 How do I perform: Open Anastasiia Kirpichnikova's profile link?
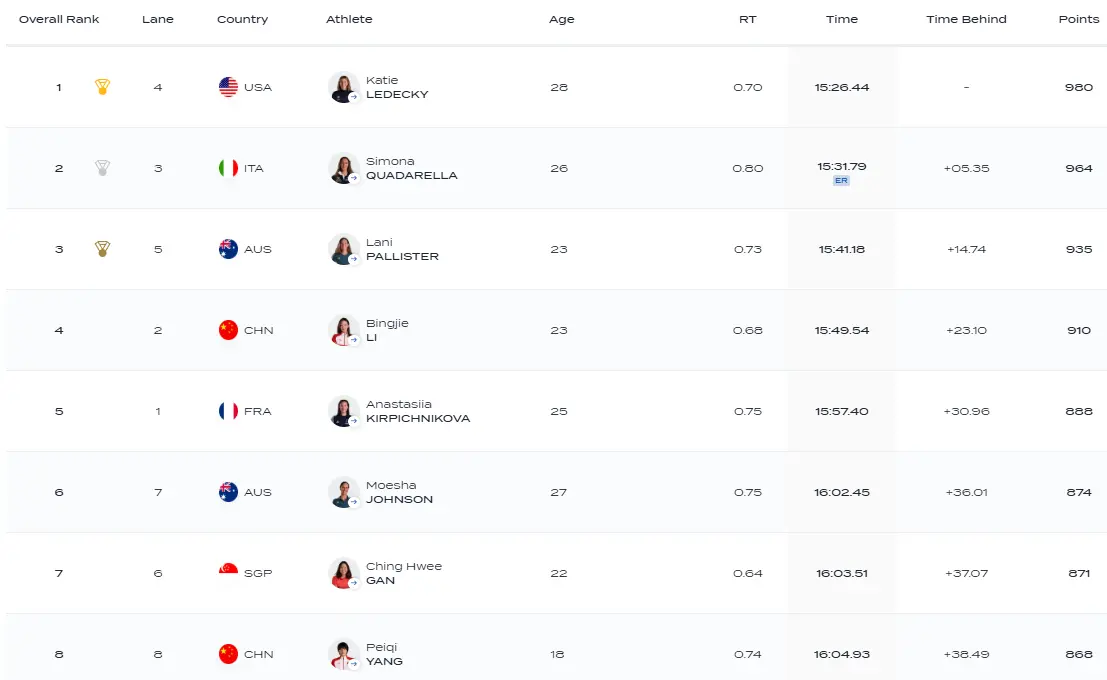(x=418, y=411)
